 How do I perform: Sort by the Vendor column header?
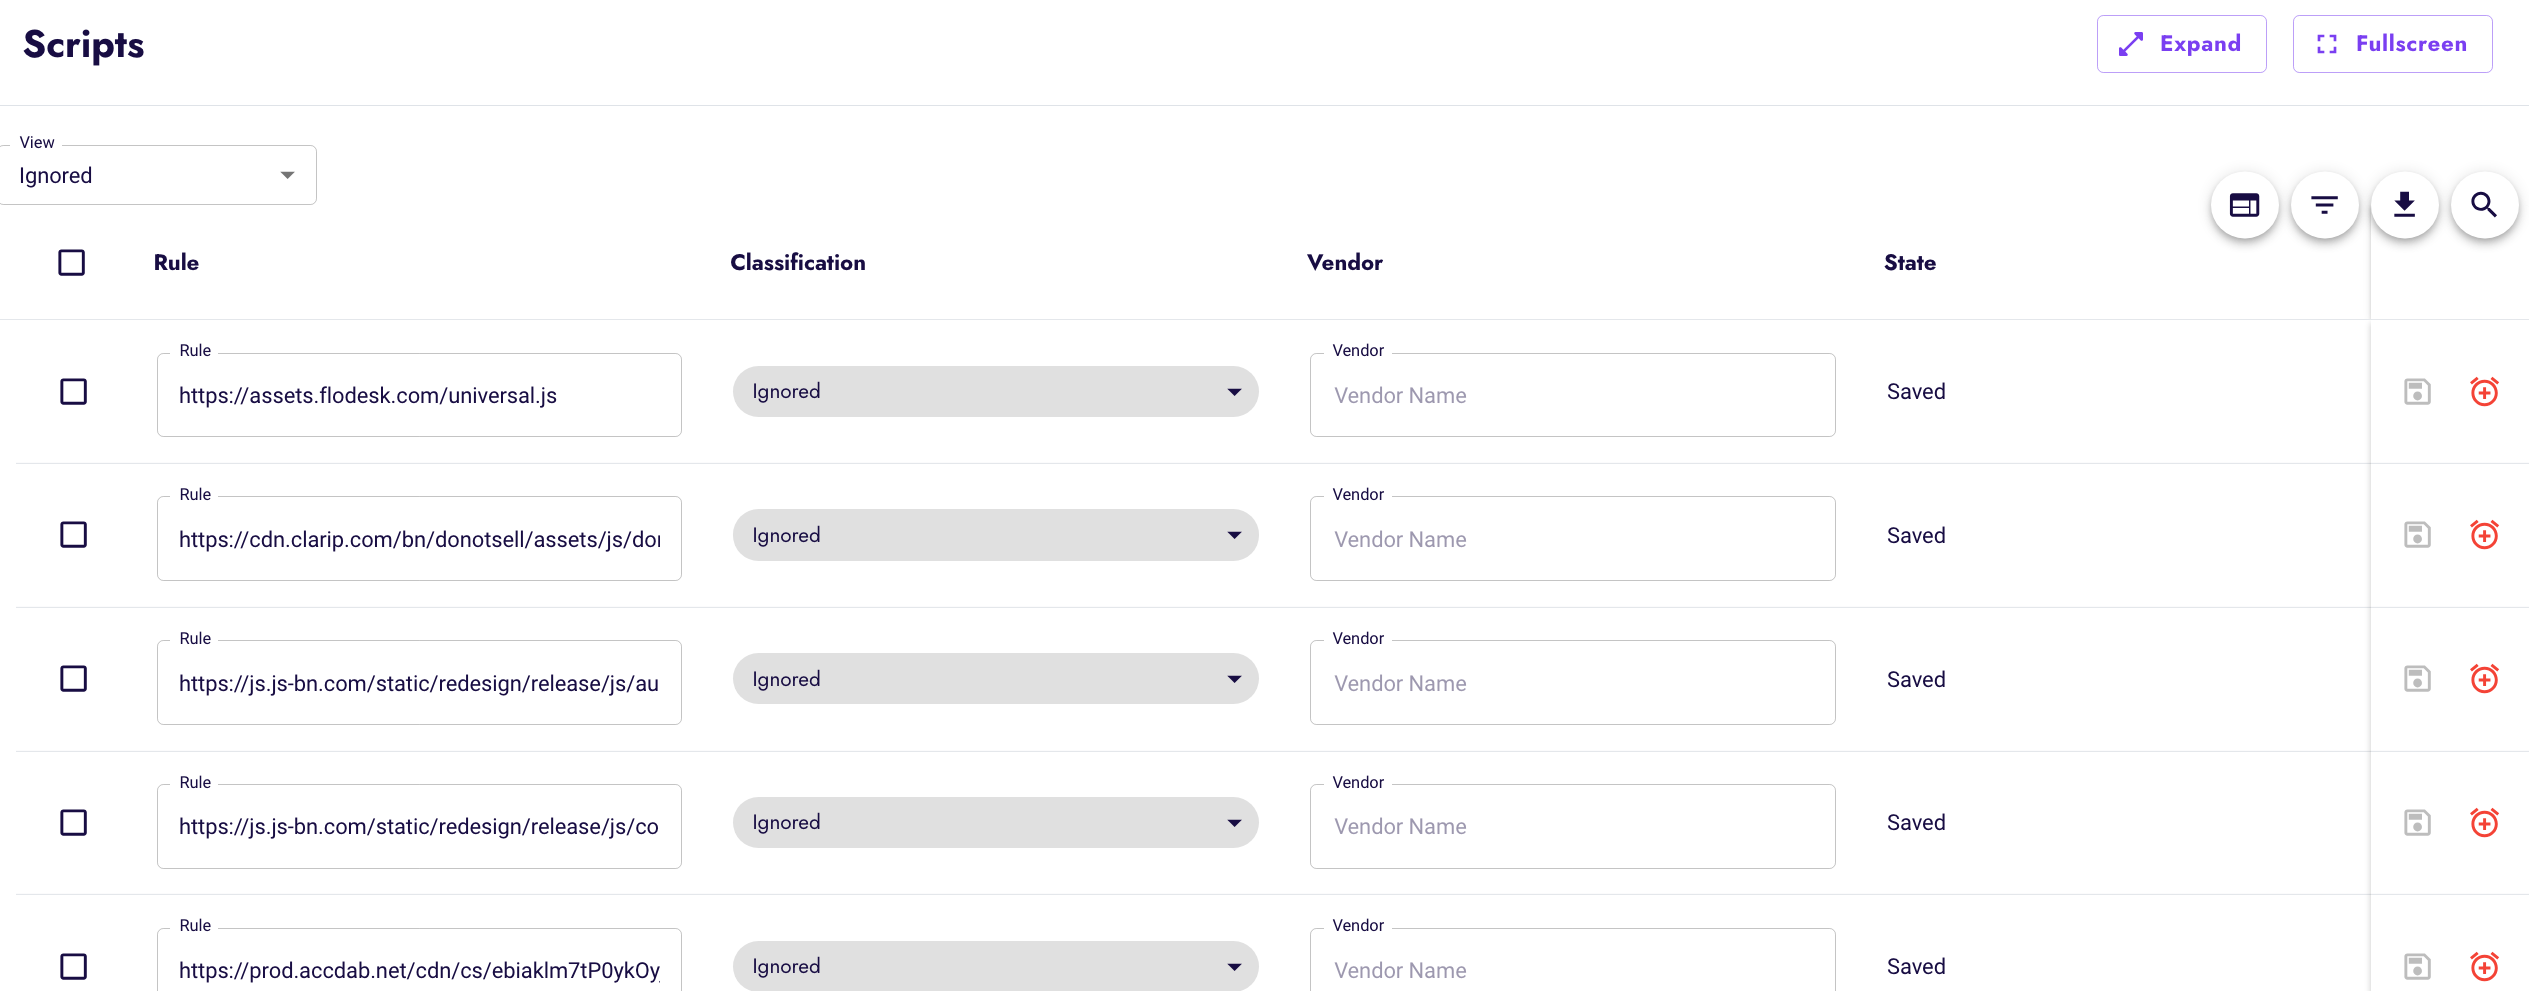point(1344,263)
